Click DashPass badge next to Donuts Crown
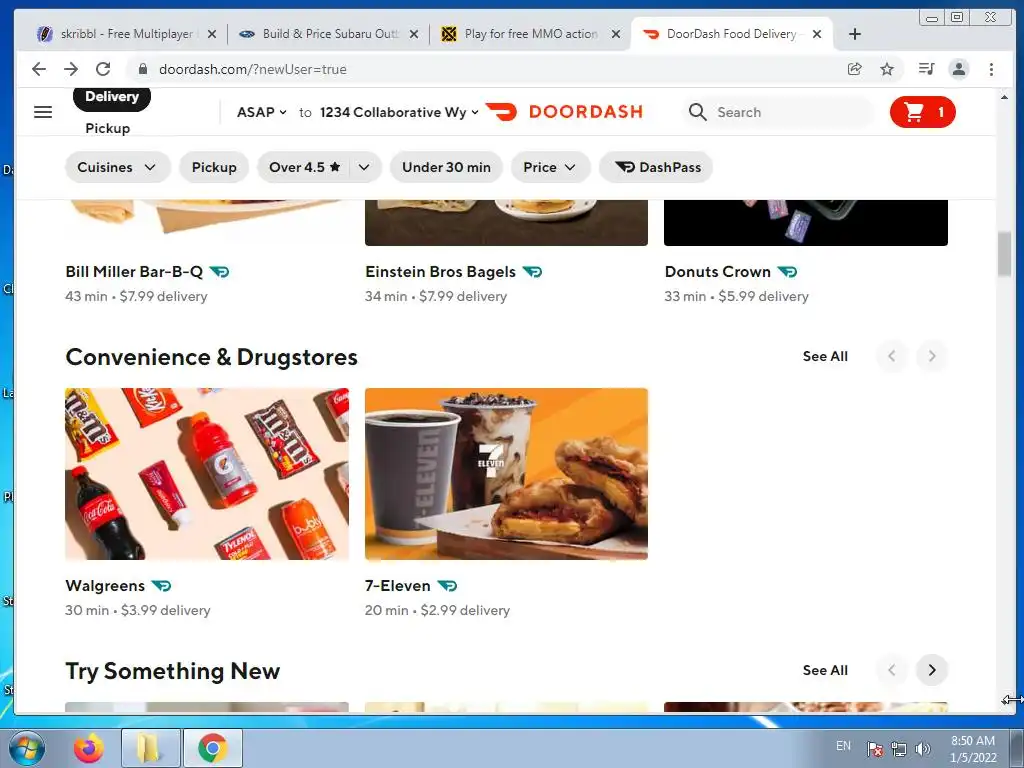Screen dimensions: 1024x768 [x=787, y=272]
